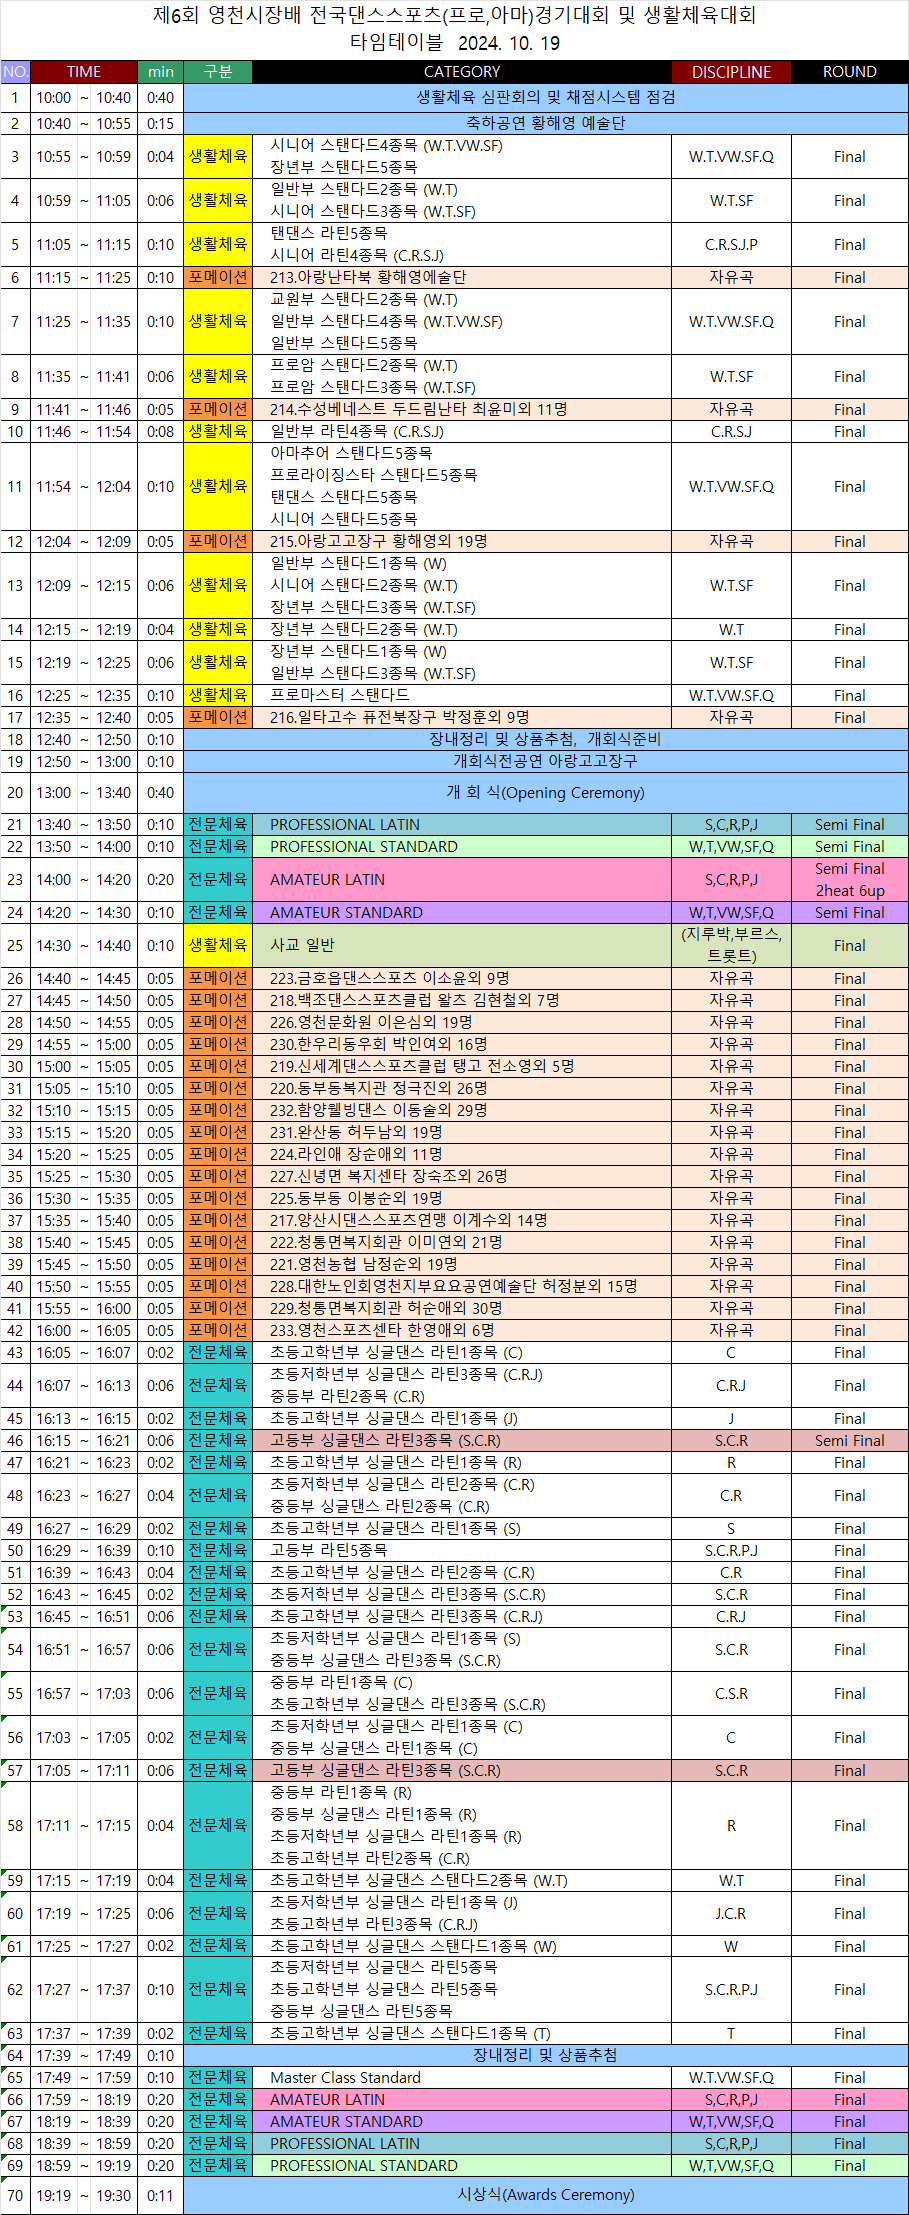
Task: Click (지루박,부르스,트롯트) discipline cell
Action: point(731,945)
